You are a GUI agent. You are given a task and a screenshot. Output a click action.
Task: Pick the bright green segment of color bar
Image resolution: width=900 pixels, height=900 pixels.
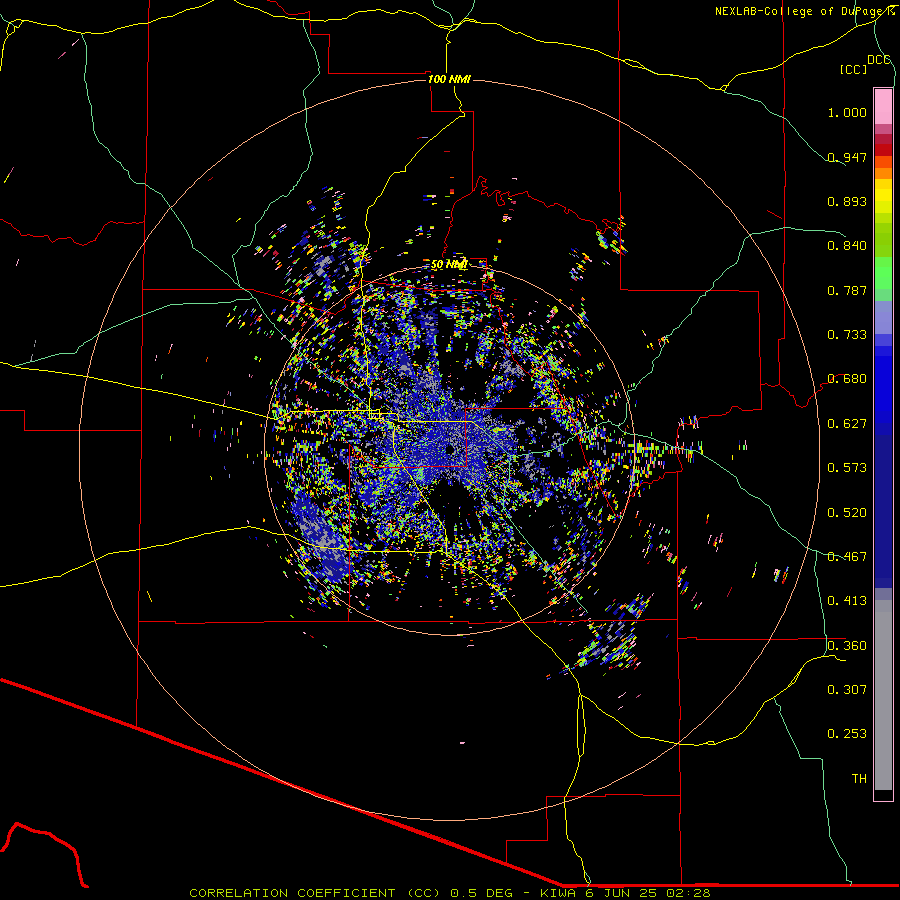click(x=883, y=273)
